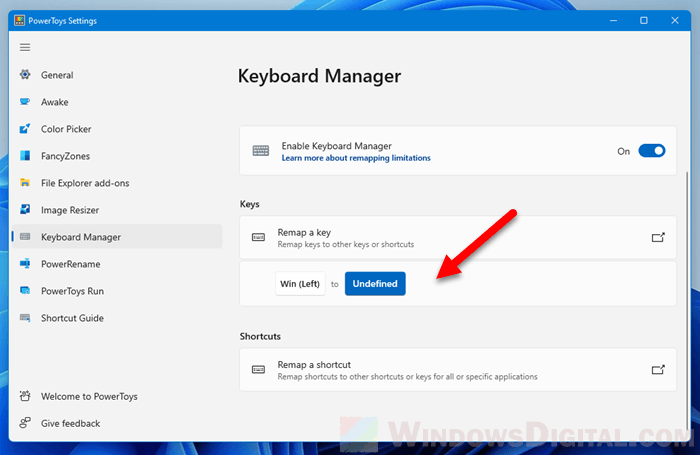Click the File Explorer add-ons folder icon
The image size is (700, 455).
[25, 183]
